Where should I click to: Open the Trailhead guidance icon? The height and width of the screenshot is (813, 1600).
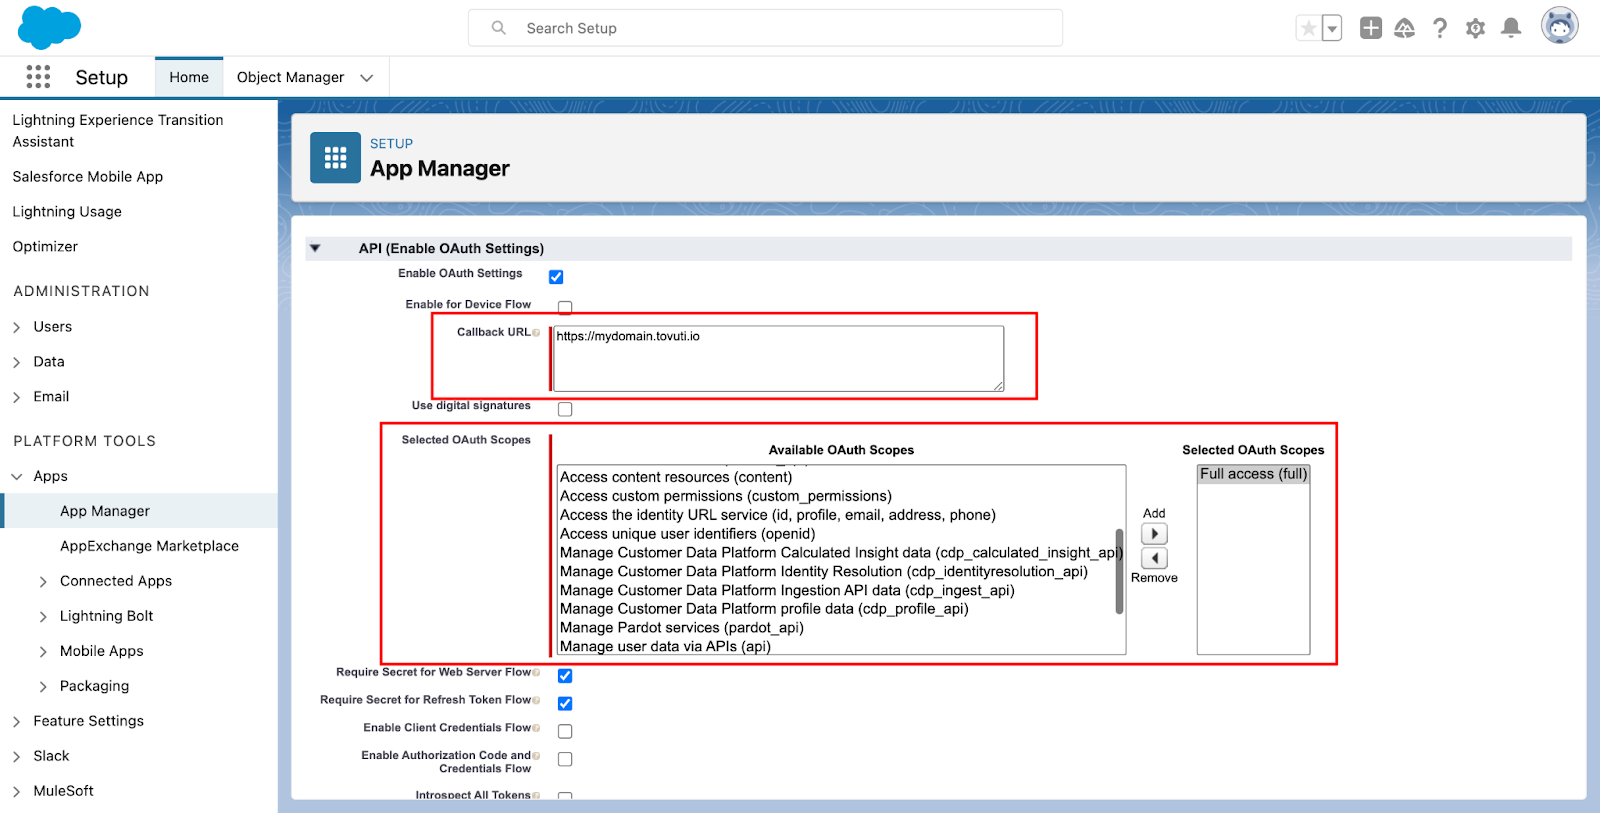pyautogui.click(x=1405, y=28)
